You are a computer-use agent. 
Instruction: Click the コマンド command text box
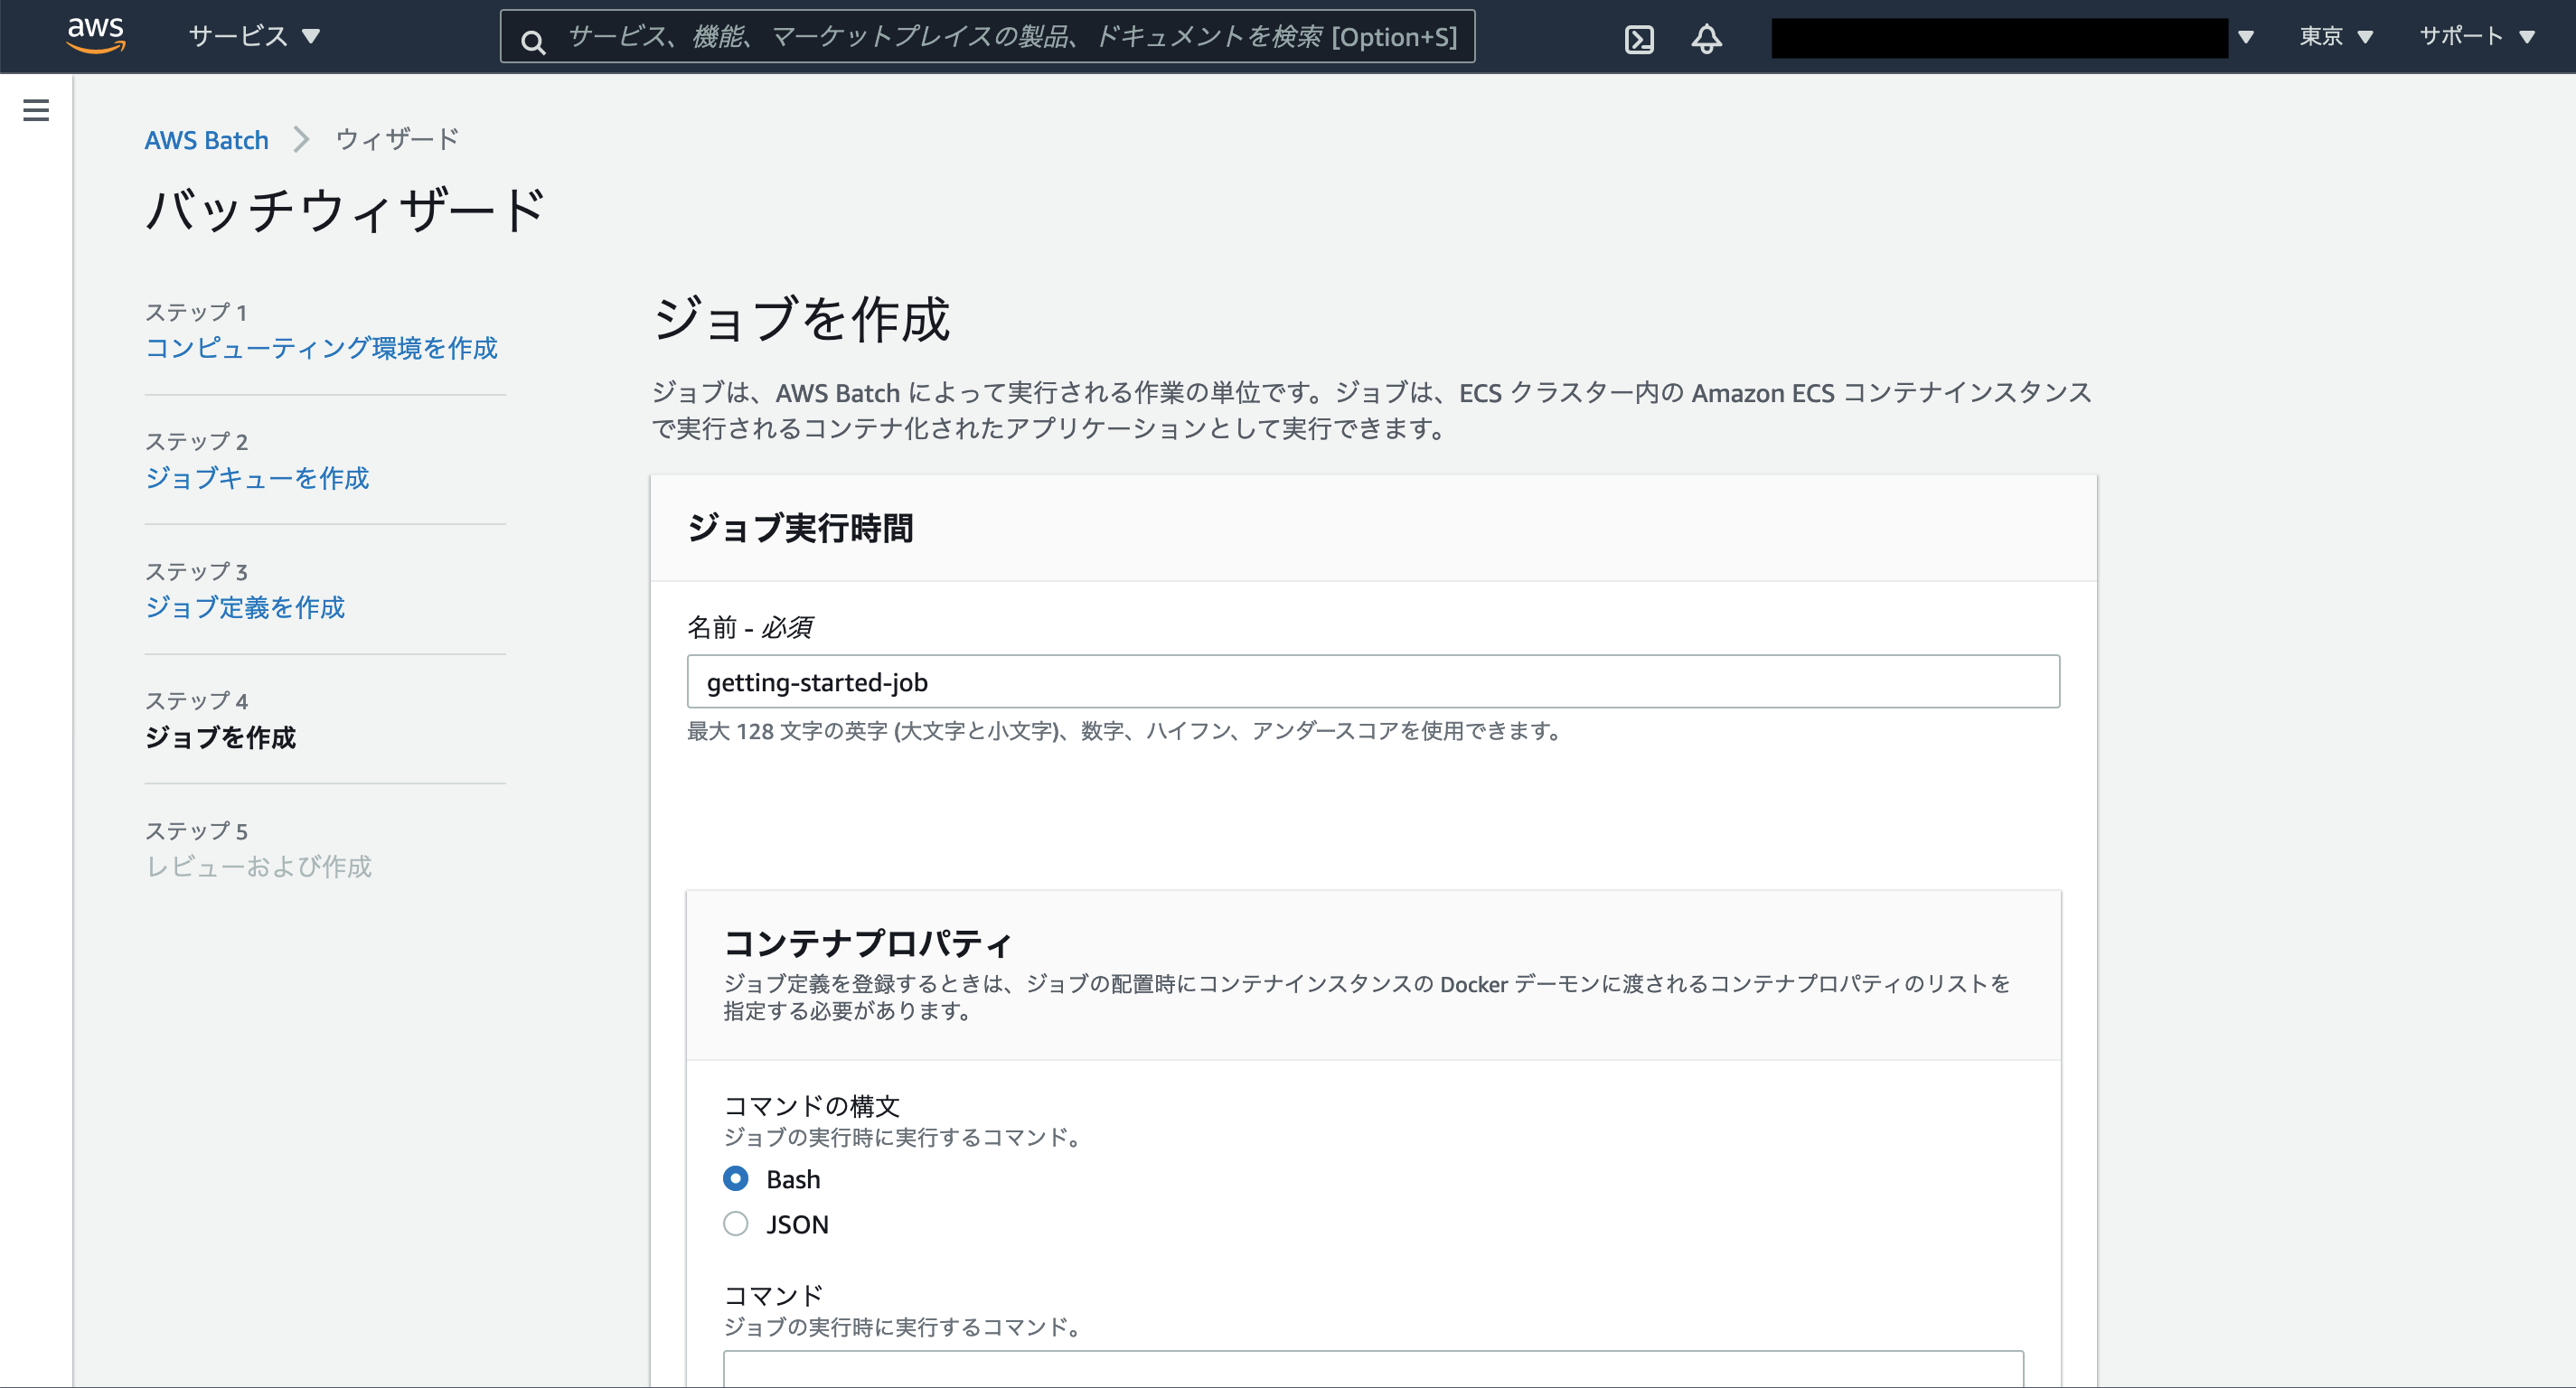click(1373, 1369)
